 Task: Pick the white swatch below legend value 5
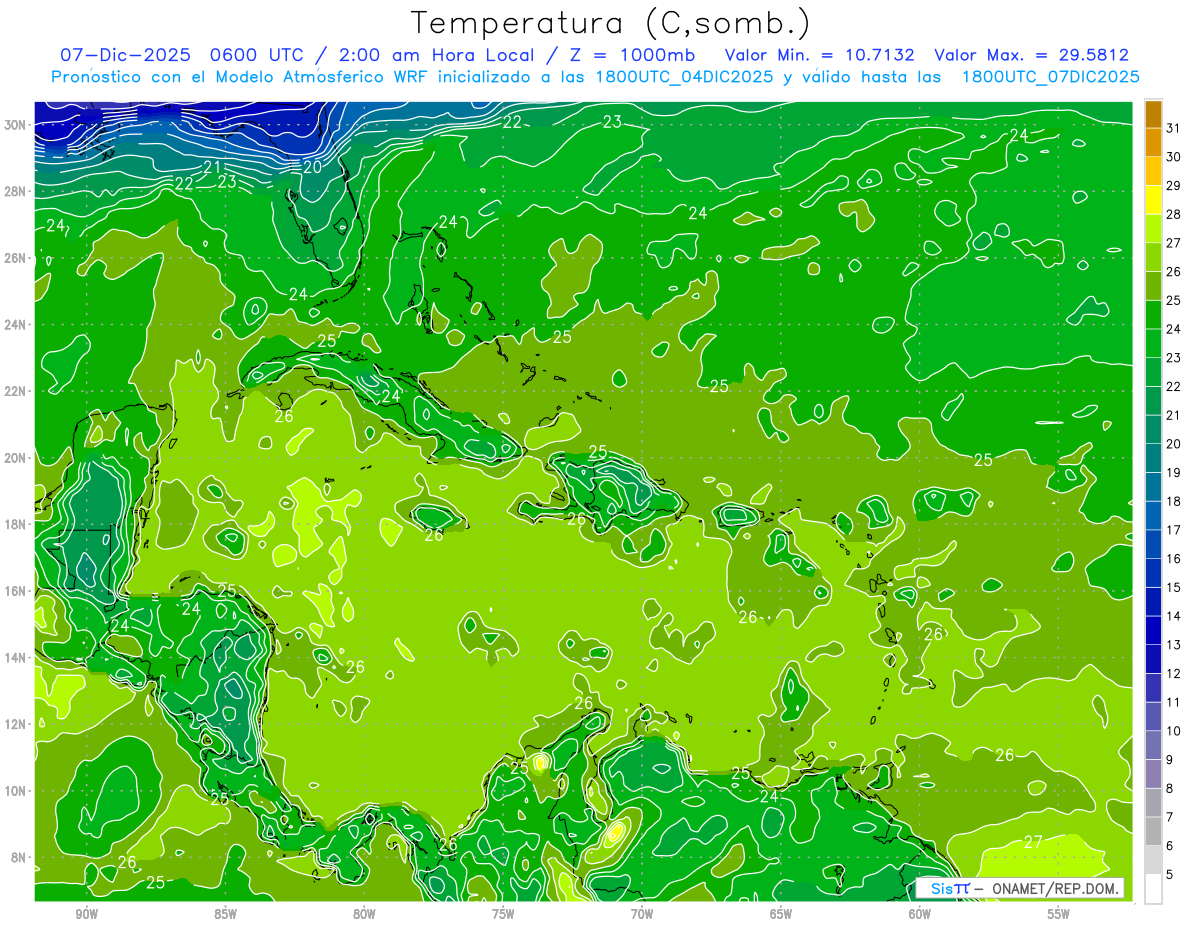point(1153,889)
